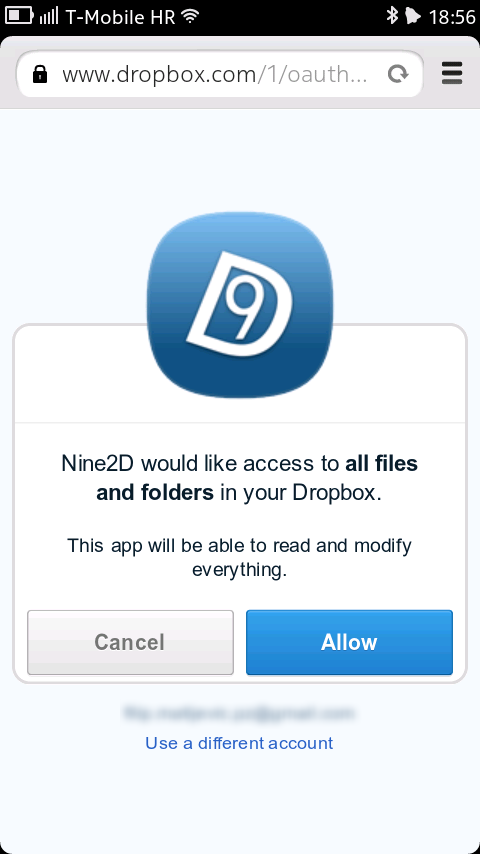Click the blurred account email text

[239, 712]
